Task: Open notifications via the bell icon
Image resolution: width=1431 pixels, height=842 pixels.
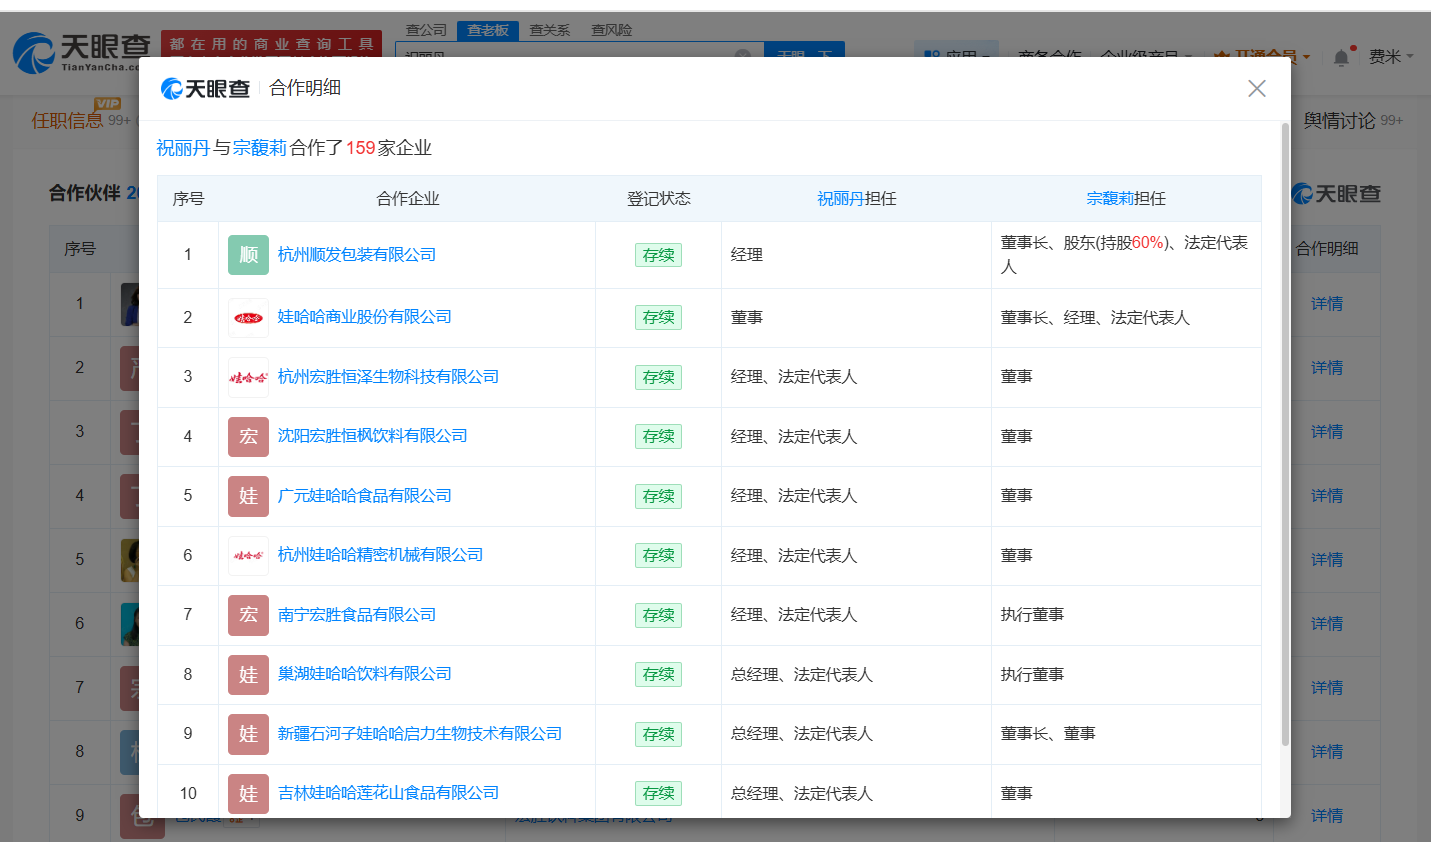Action: pos(1342,57)
